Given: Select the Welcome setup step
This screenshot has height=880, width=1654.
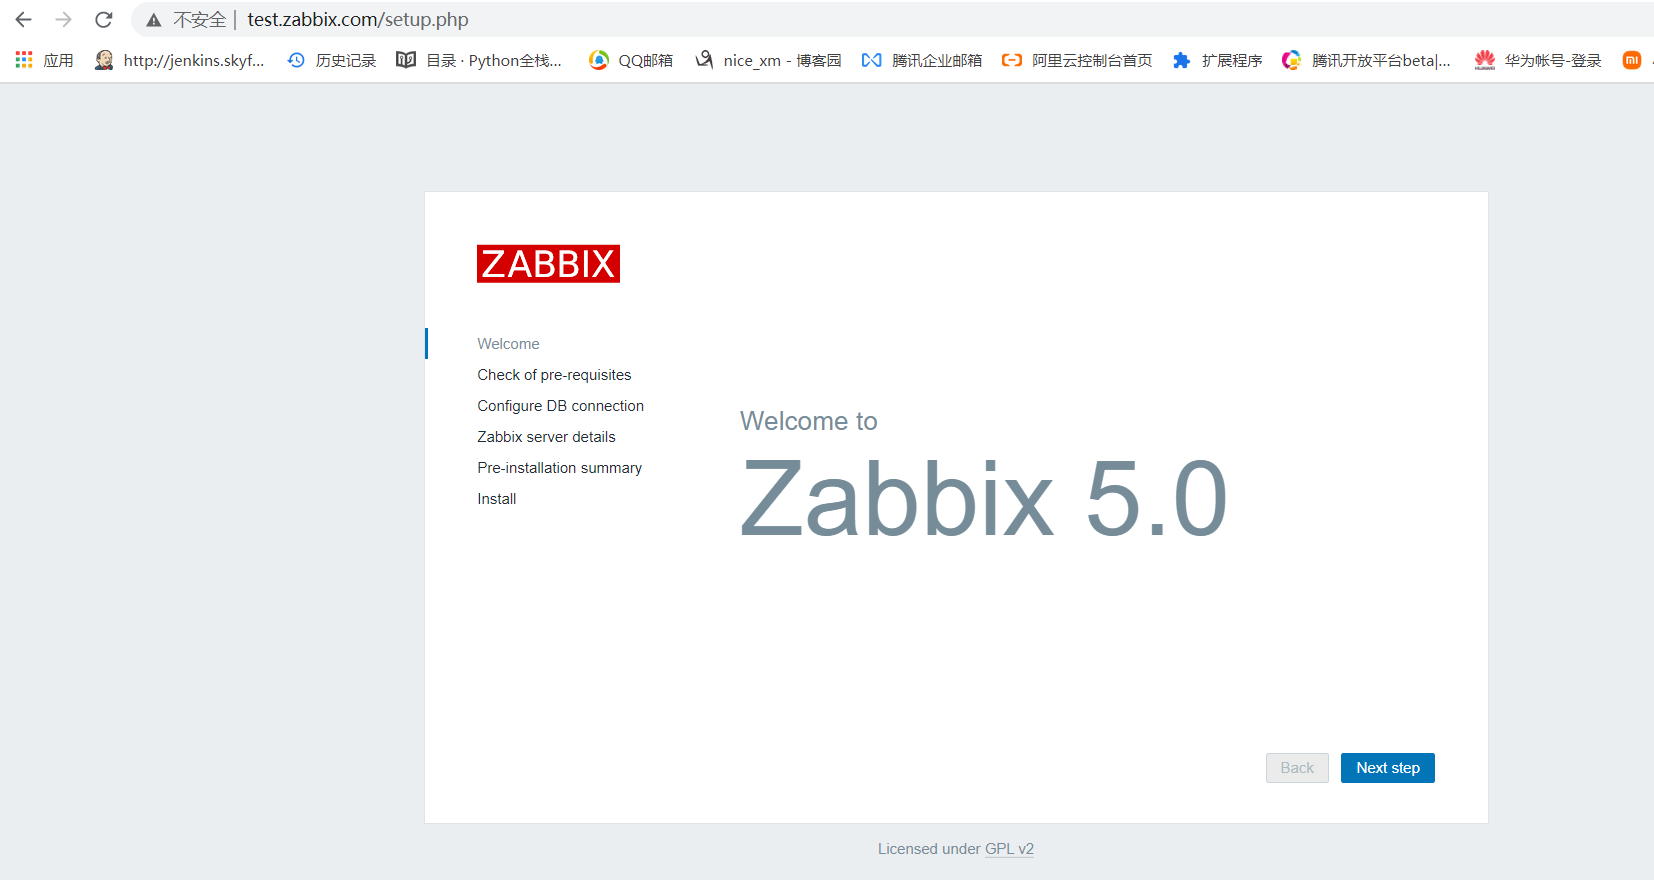Looking at the screenshot, I should point(508,344).
